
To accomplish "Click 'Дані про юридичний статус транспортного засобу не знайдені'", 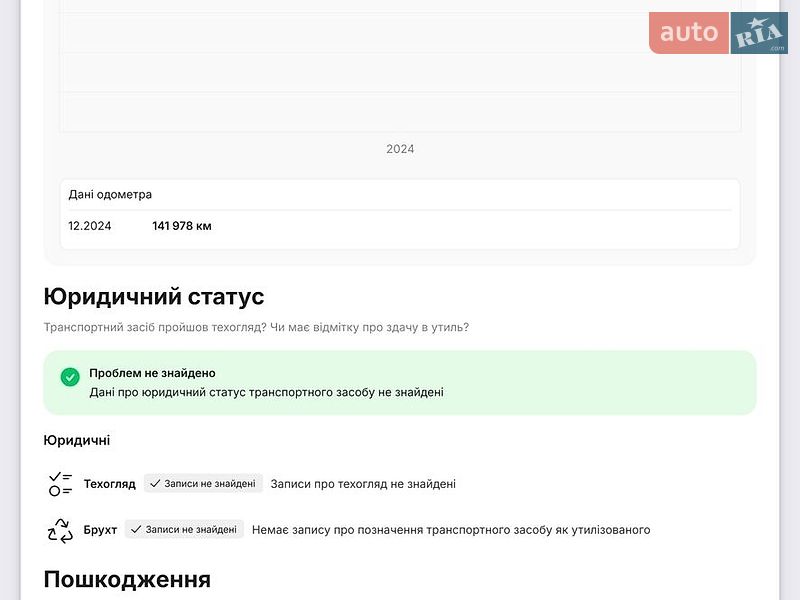I will point(266,392).
